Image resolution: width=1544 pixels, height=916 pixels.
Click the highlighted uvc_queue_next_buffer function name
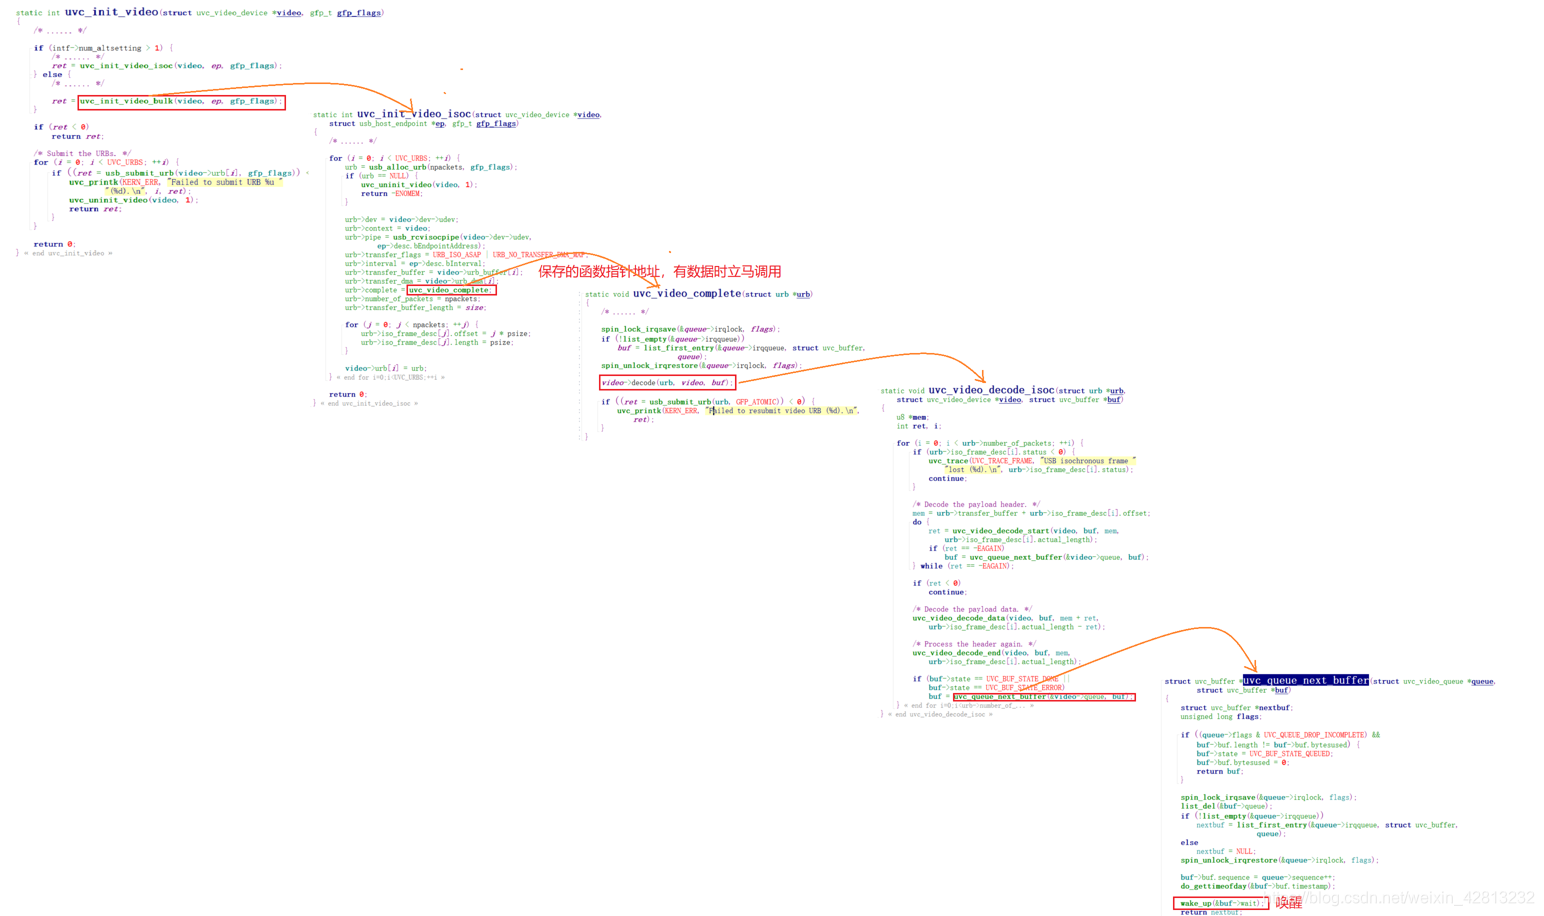click(1305, 680)
